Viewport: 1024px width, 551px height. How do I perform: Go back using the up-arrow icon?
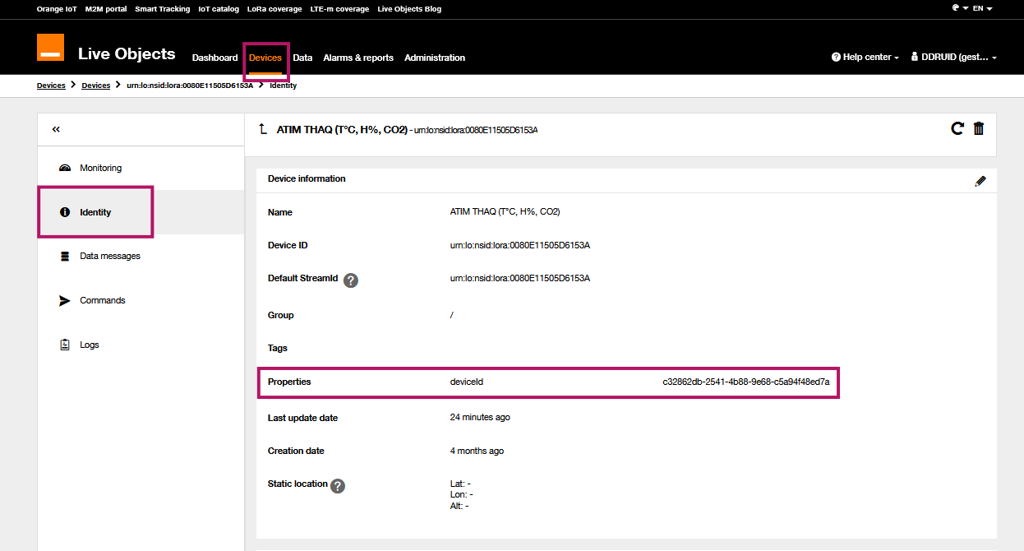pos(263,129)
